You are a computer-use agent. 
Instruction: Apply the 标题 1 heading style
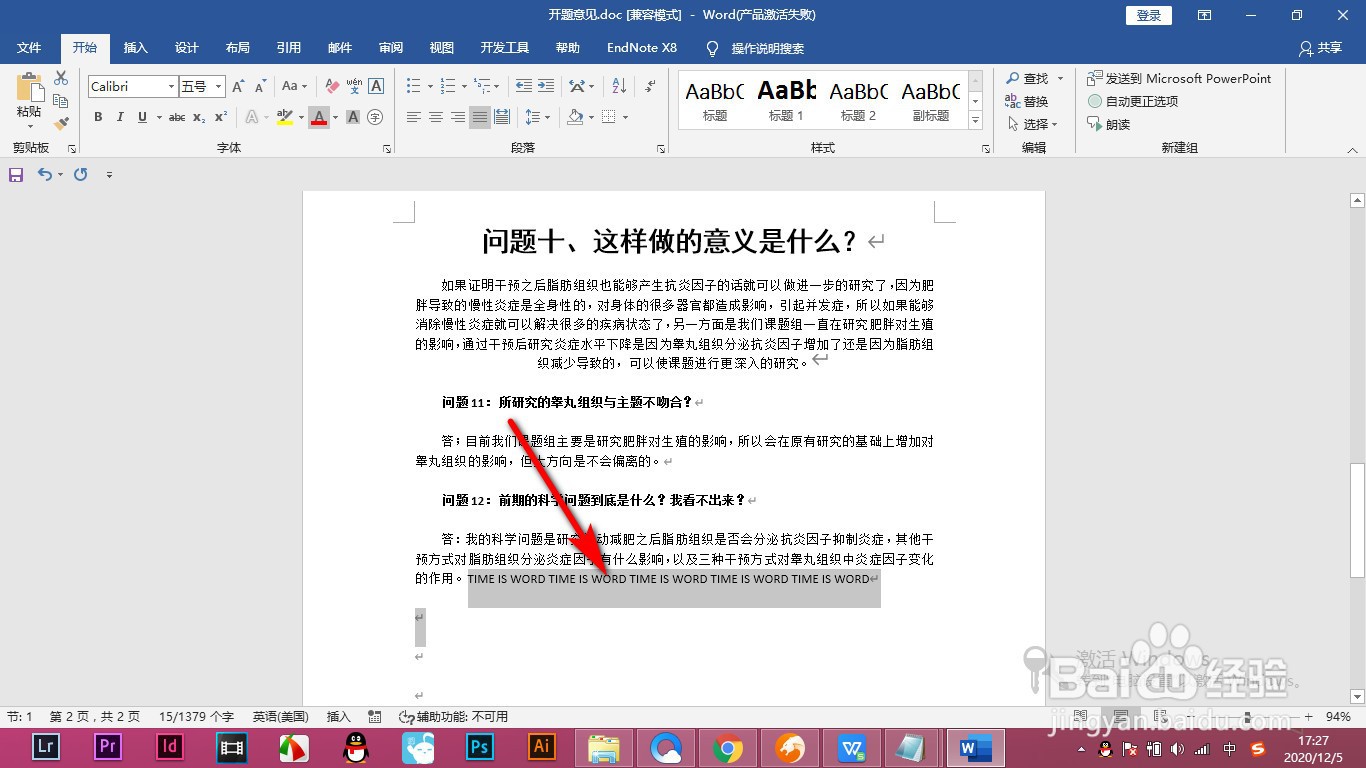[x=786, y=99]
